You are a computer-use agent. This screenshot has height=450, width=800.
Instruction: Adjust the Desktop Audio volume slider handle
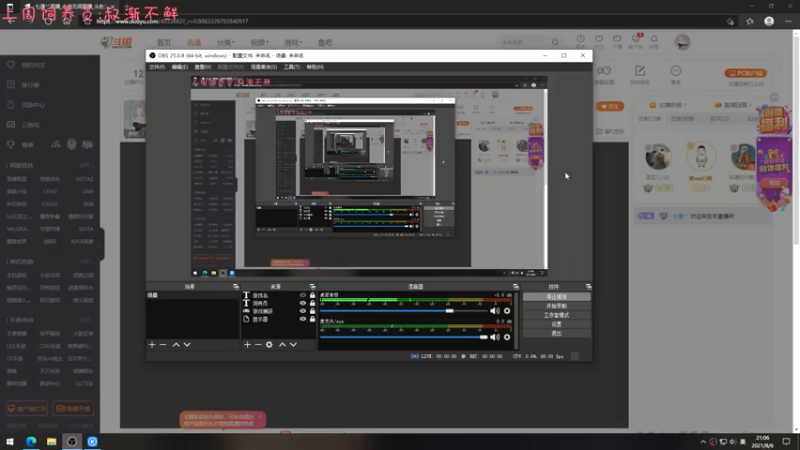point(449,311)
